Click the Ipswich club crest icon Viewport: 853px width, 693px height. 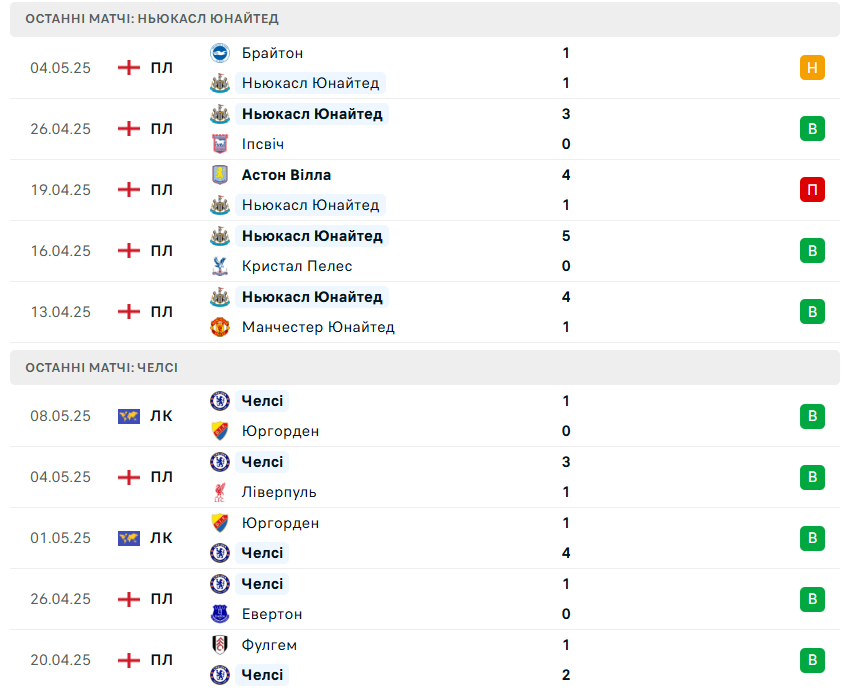click(x=219, y=144)
